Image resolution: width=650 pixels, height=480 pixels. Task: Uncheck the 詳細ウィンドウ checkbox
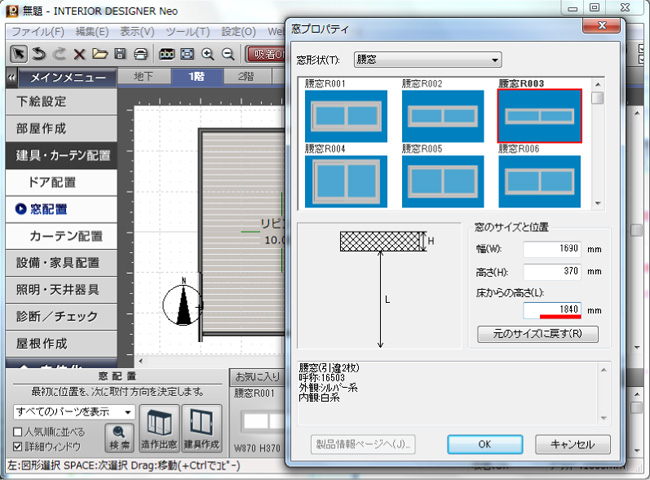20,445
